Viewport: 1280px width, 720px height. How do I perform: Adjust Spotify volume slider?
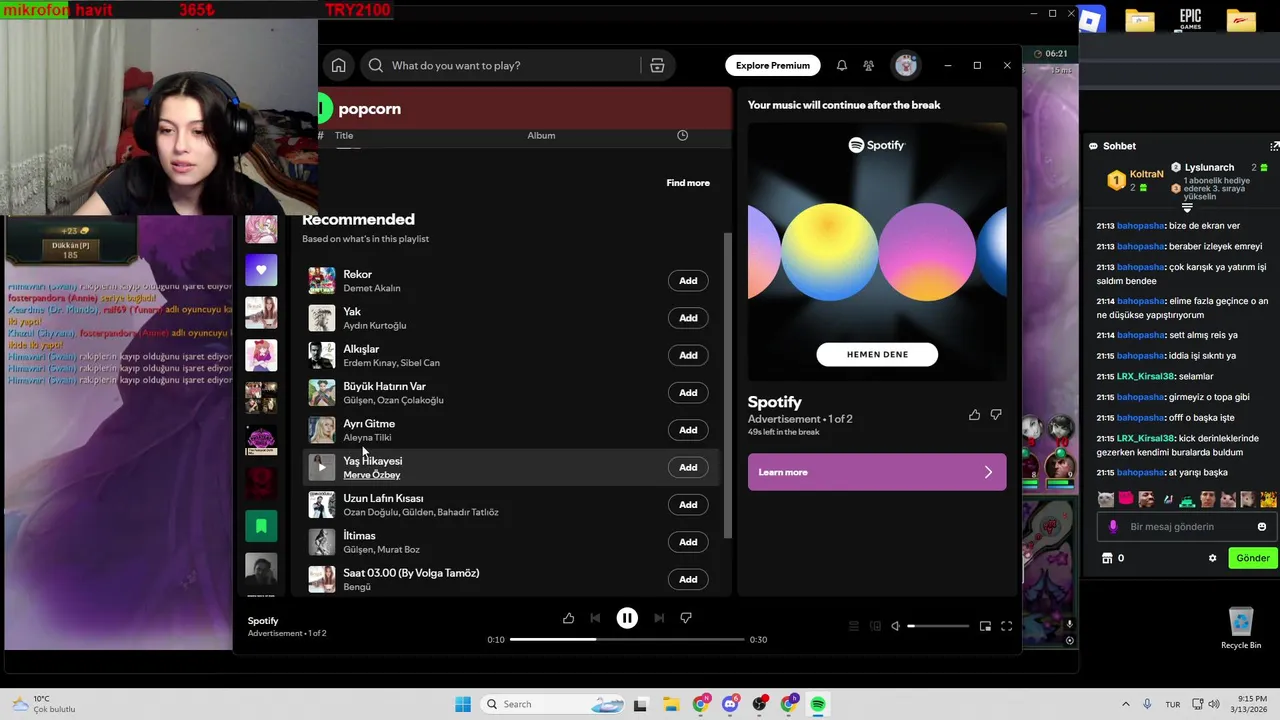click(938, 626)
